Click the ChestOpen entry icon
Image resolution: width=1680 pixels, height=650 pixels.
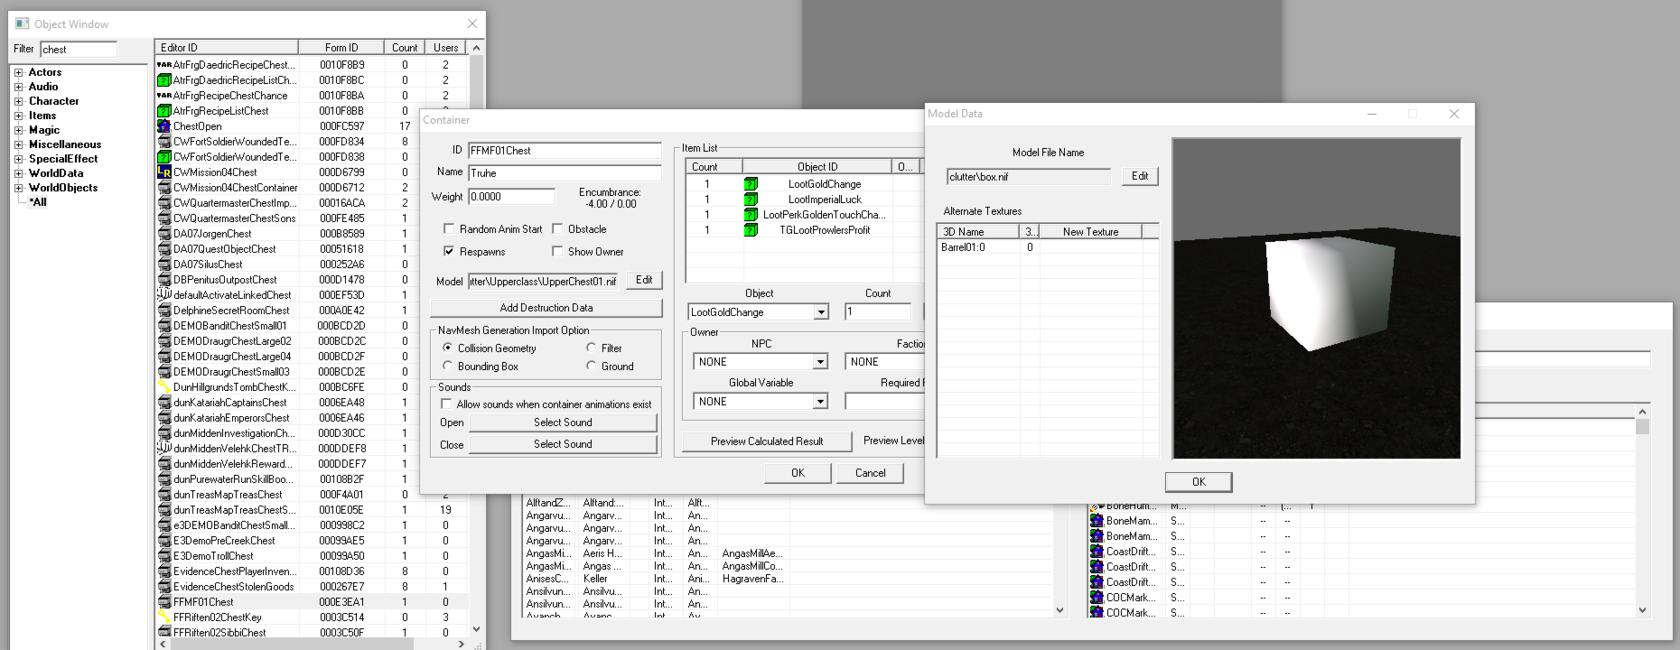click(164, 126)
